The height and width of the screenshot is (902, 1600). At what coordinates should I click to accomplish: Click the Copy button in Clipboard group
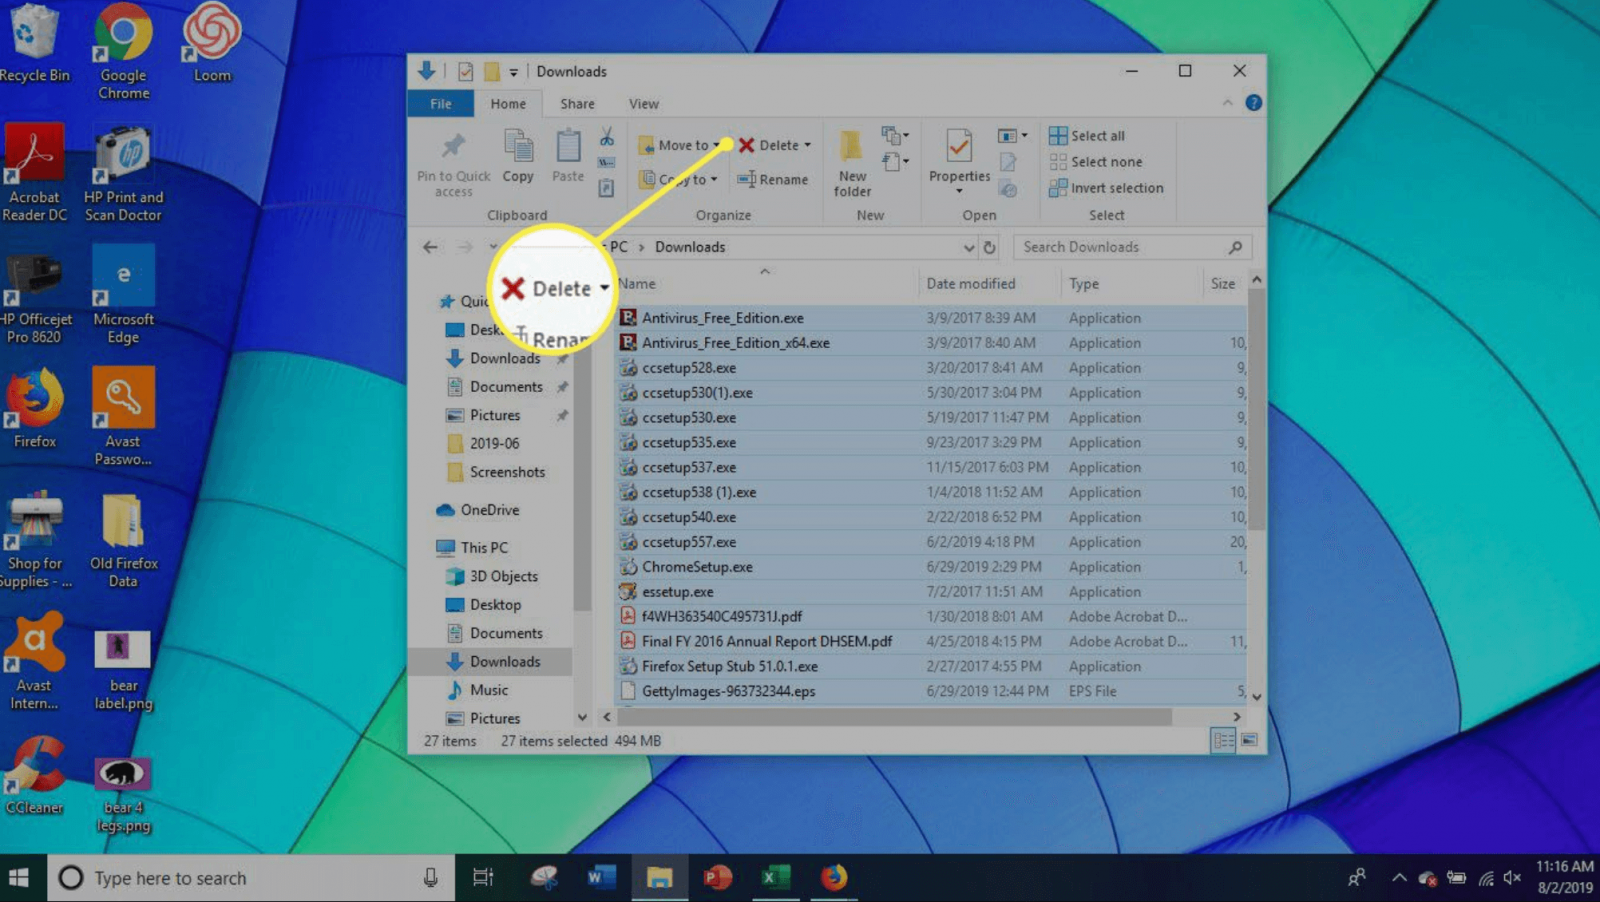pyautogui.click(x=518, y=157)
